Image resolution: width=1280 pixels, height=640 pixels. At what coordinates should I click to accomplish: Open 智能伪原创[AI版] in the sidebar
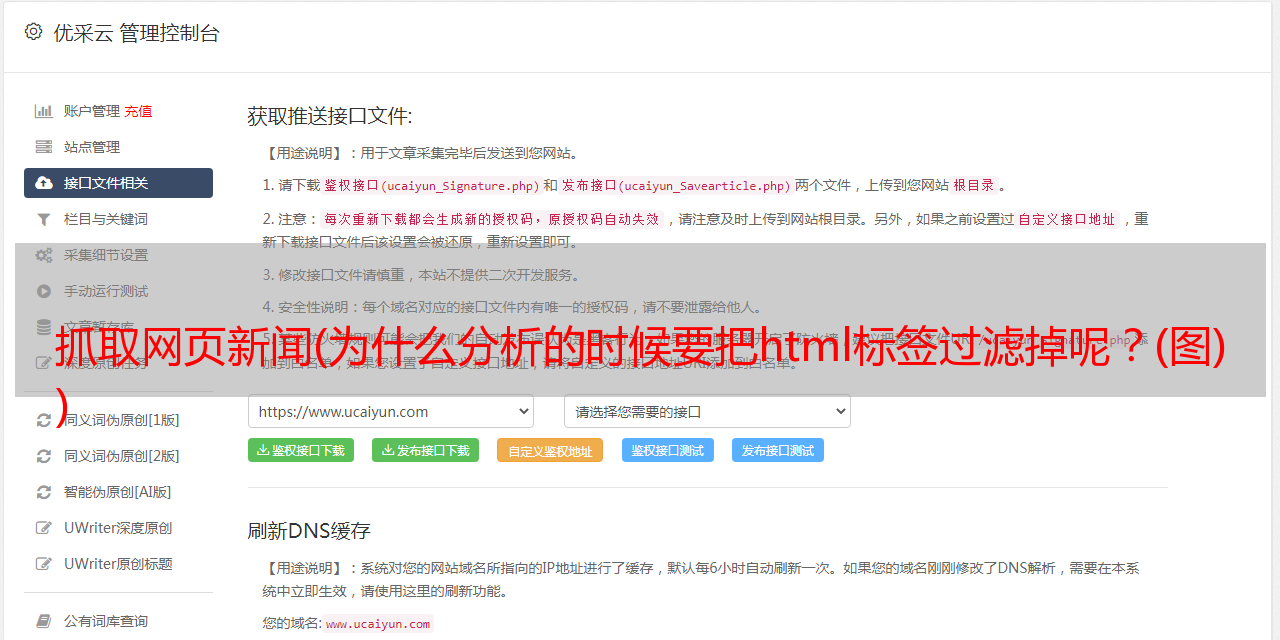118,492
